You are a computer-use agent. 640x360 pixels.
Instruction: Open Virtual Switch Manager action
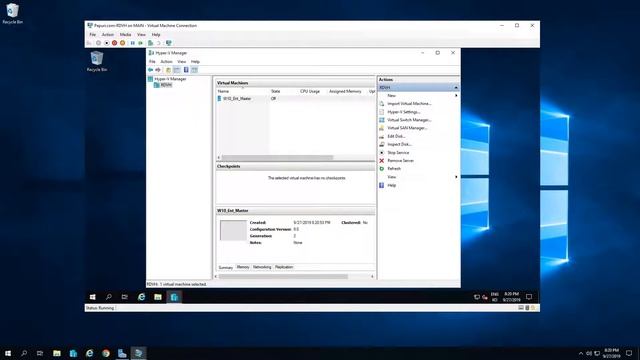coord(409,120)
